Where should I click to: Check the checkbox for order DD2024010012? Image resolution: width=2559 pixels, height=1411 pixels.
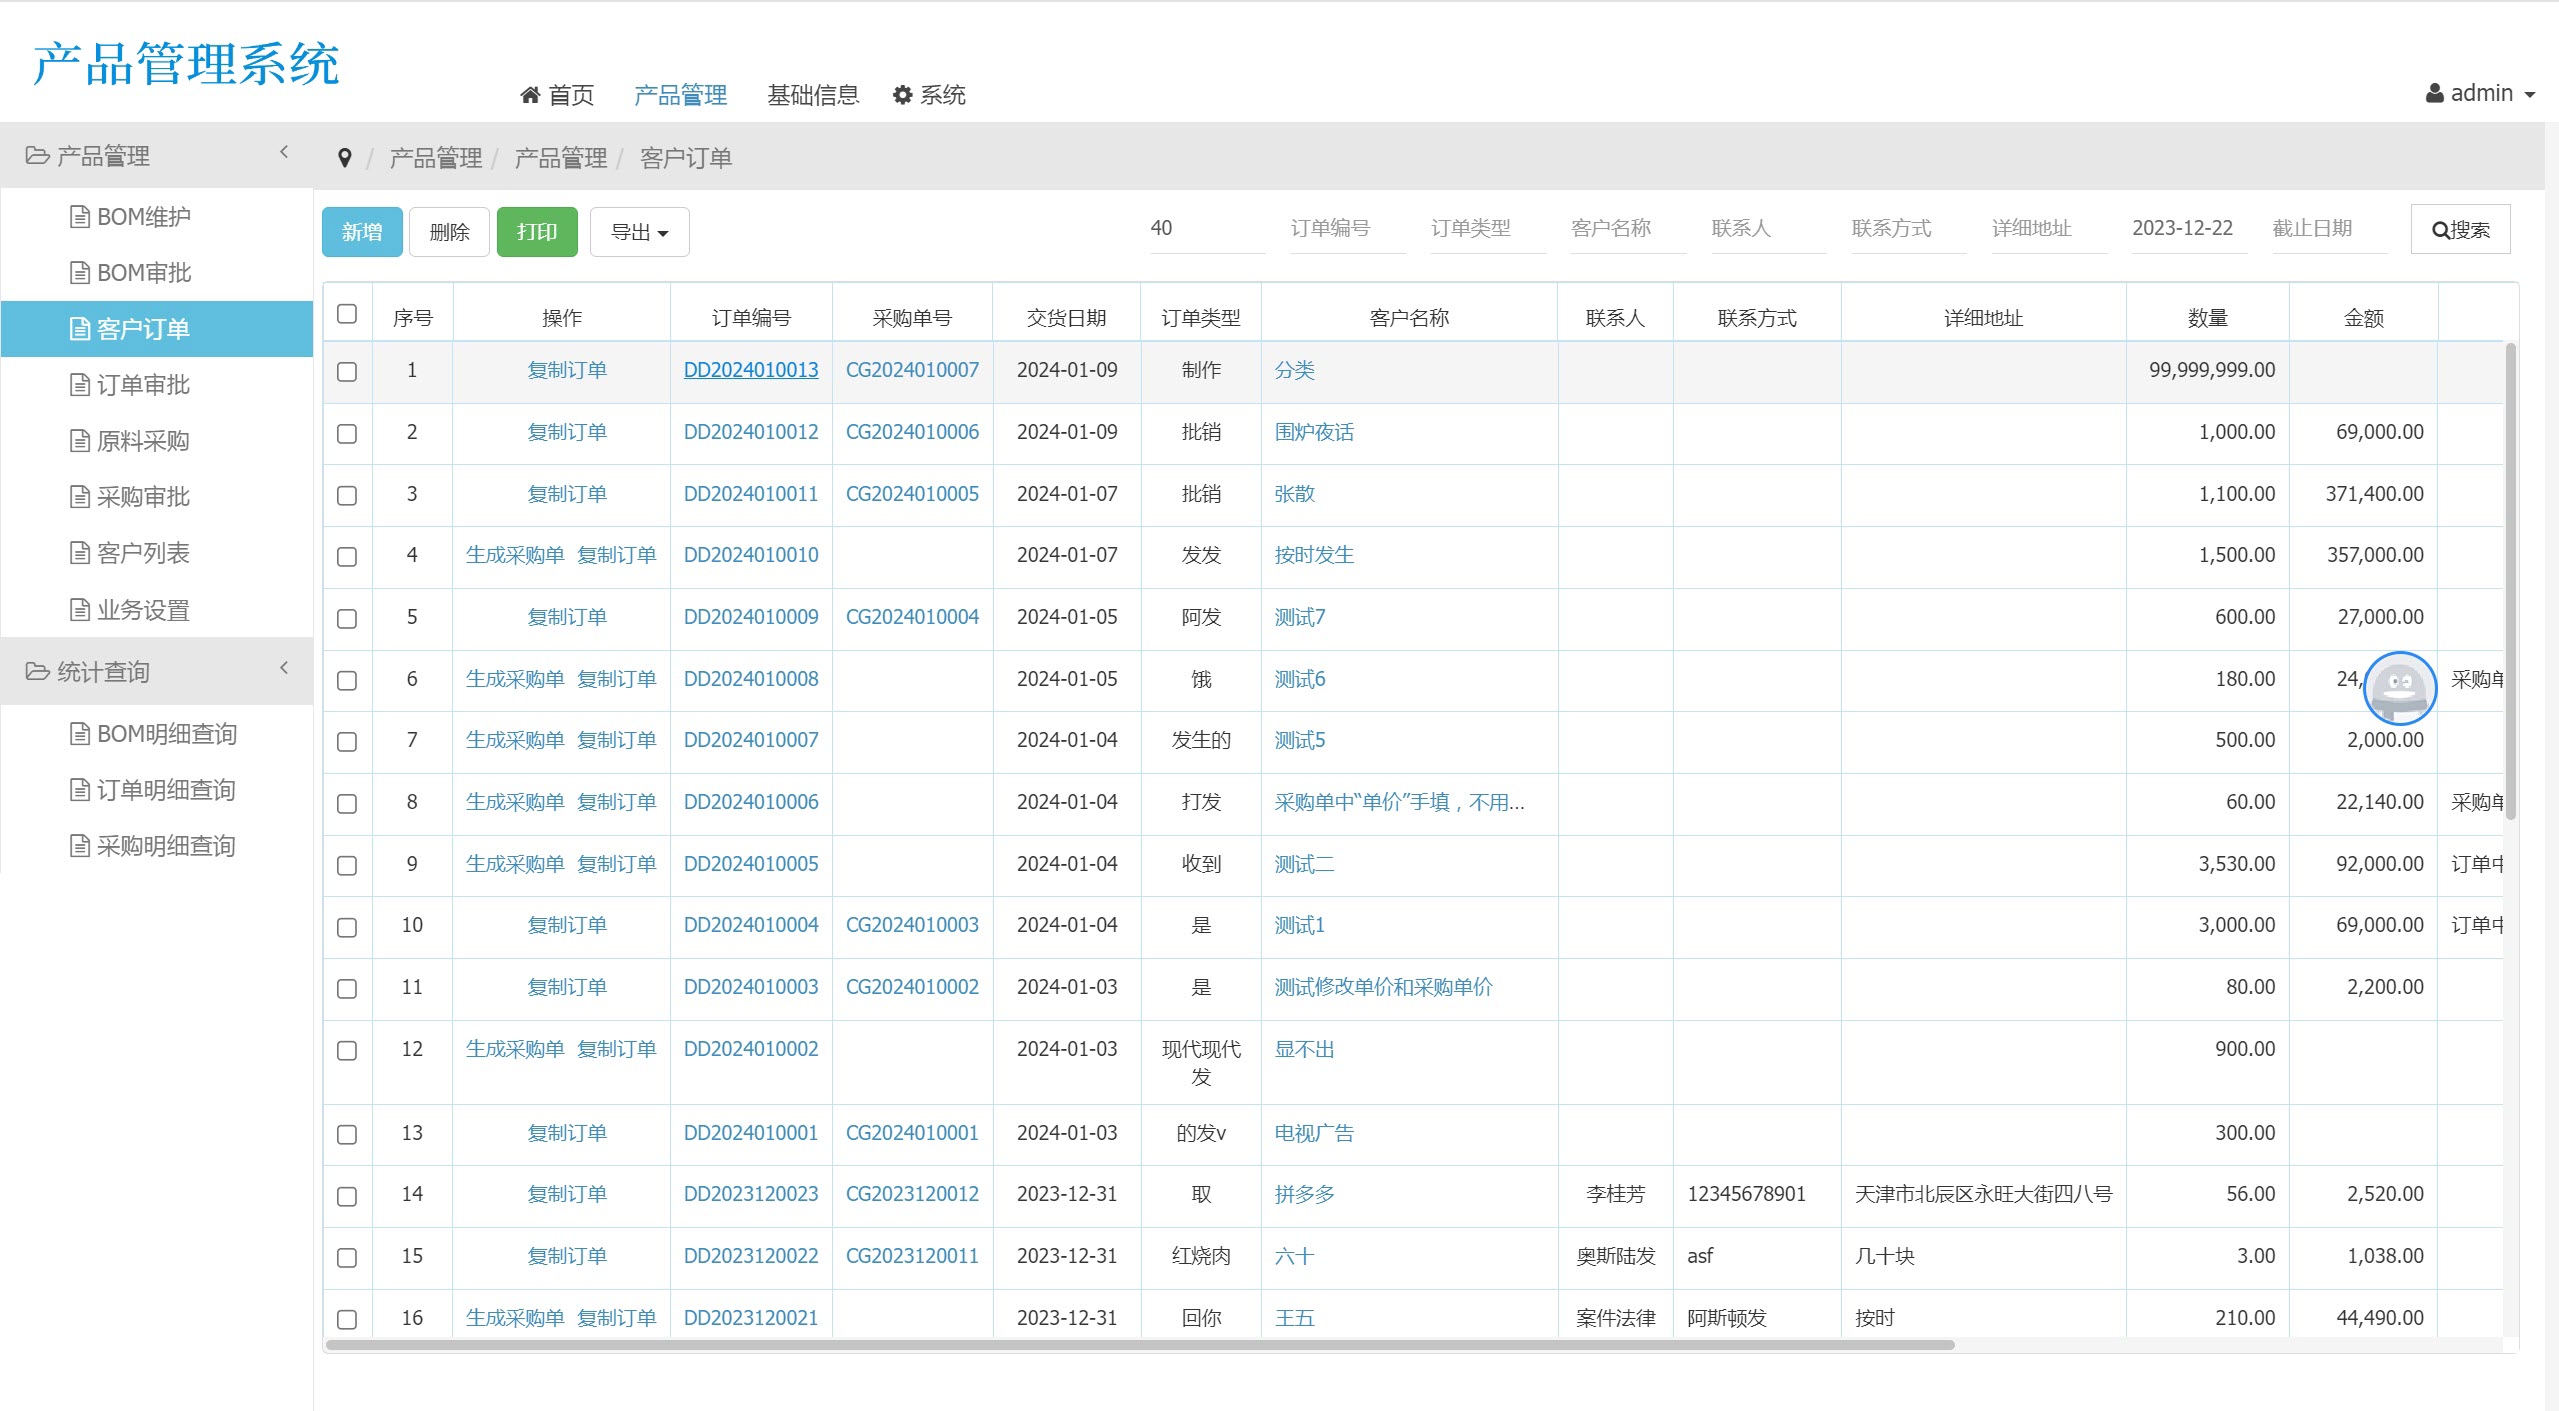(x=347, y=434)
